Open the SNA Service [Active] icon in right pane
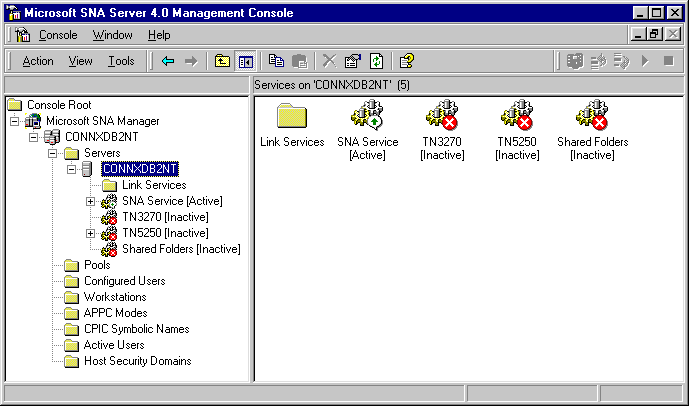 pyautogui.click(x=367, y=117)
